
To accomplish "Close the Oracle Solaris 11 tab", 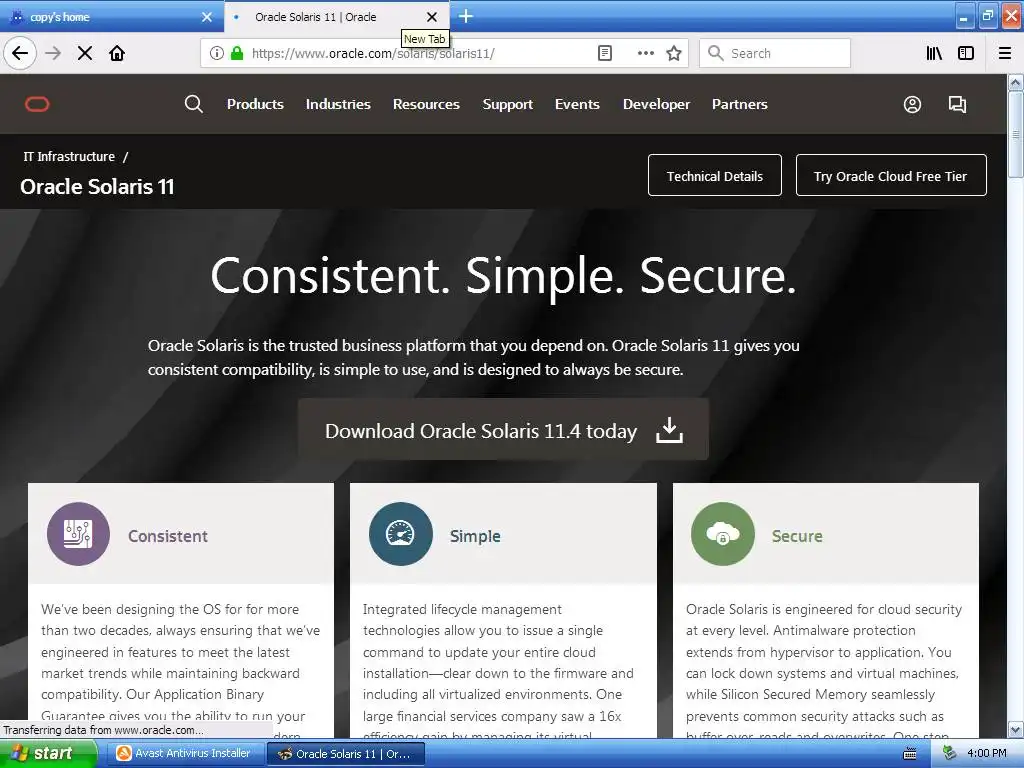I will tap(432, 17).
